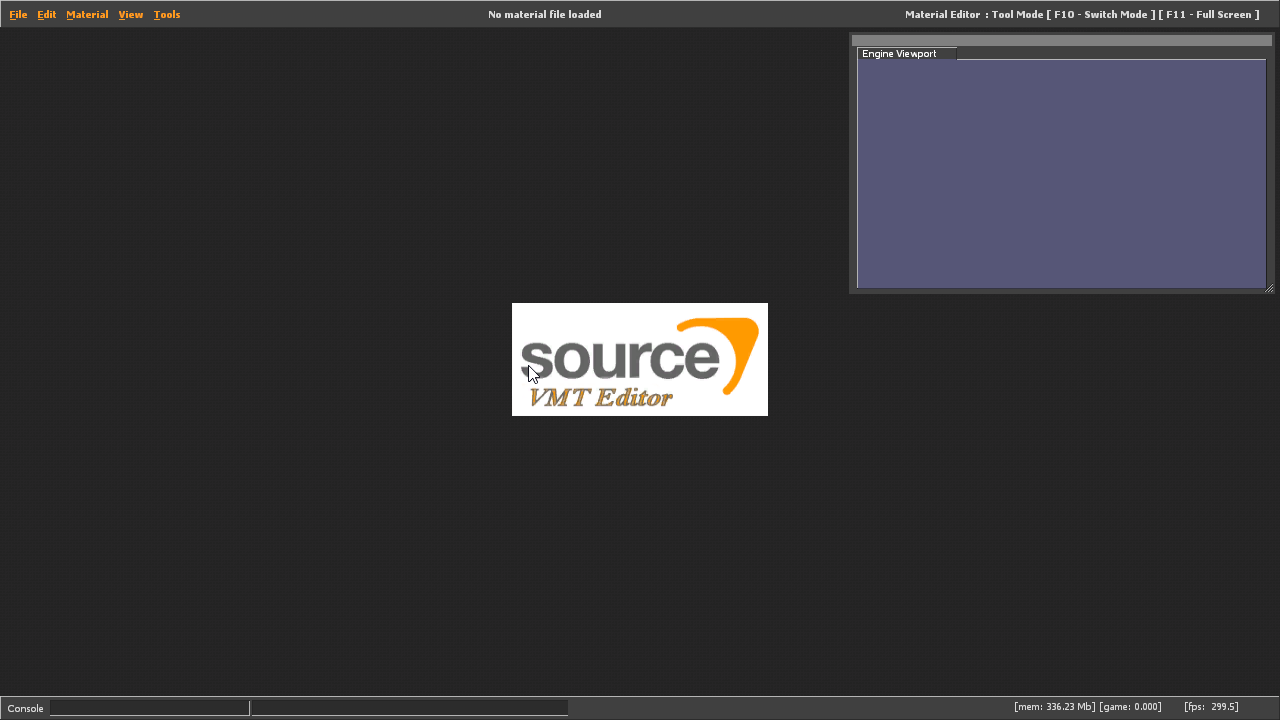This screenshot has height=720, width=1280.
Task: Open the Tools menu
Action: [x=167, y=15]
